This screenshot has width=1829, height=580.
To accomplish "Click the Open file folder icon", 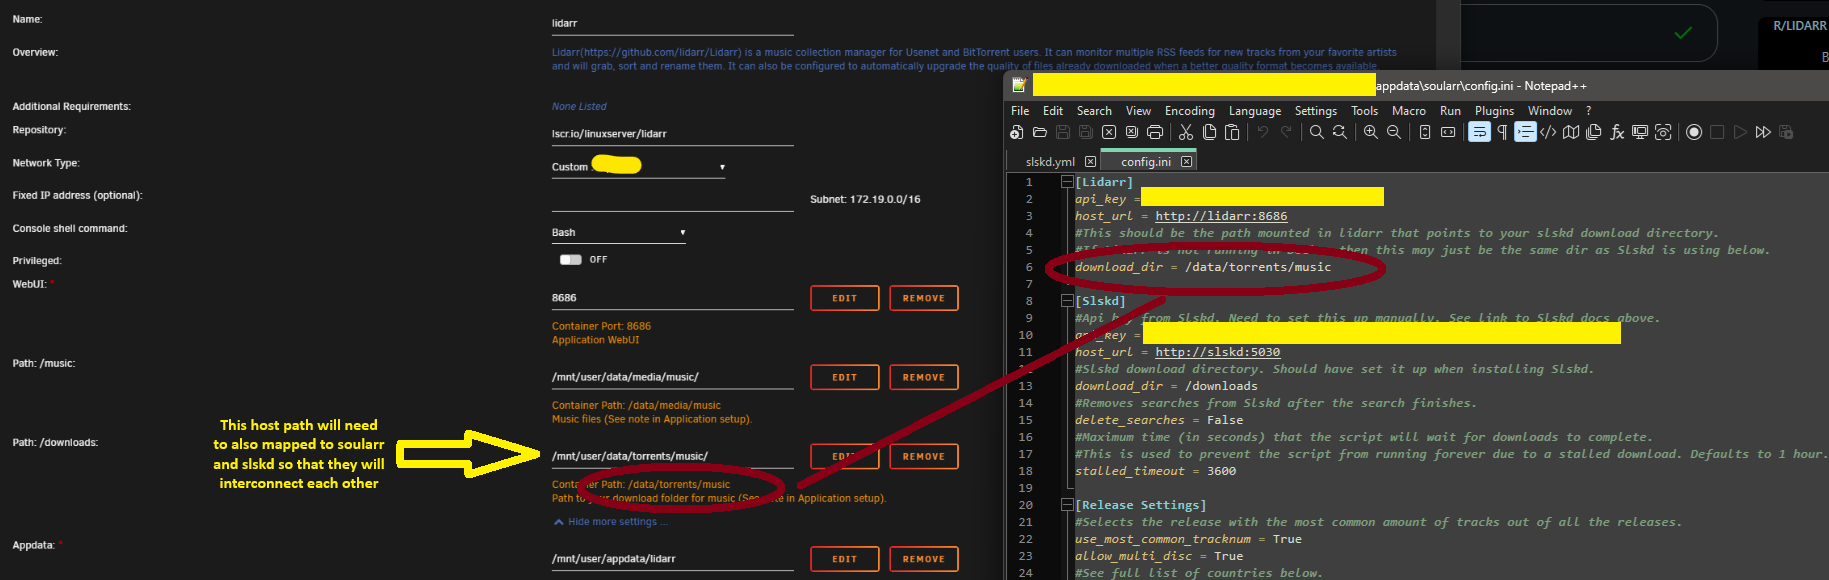I will click(1040, 132).
